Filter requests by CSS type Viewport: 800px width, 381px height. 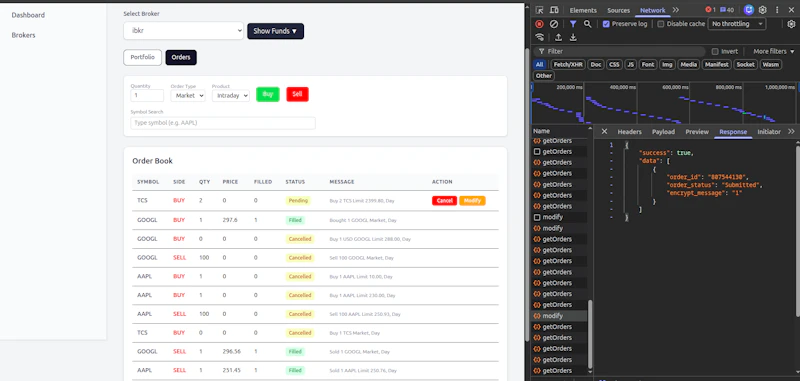[614, 65]
